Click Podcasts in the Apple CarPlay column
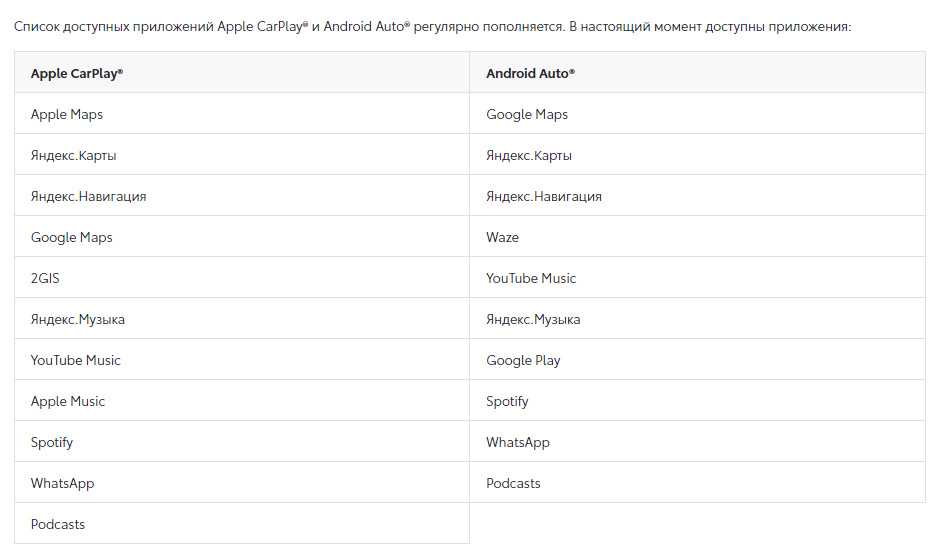The width and height of the screenshot is (939, 552). point(58,524)
